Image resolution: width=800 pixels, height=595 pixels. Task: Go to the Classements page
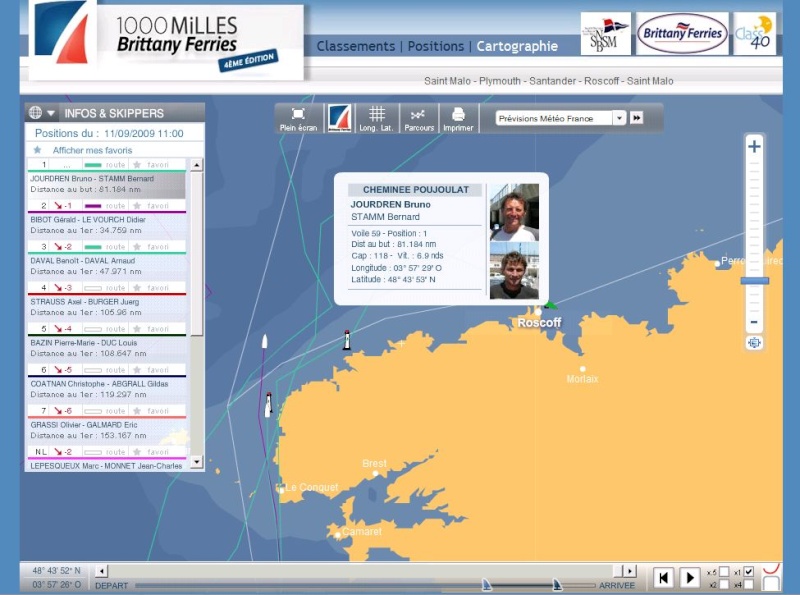356,46
